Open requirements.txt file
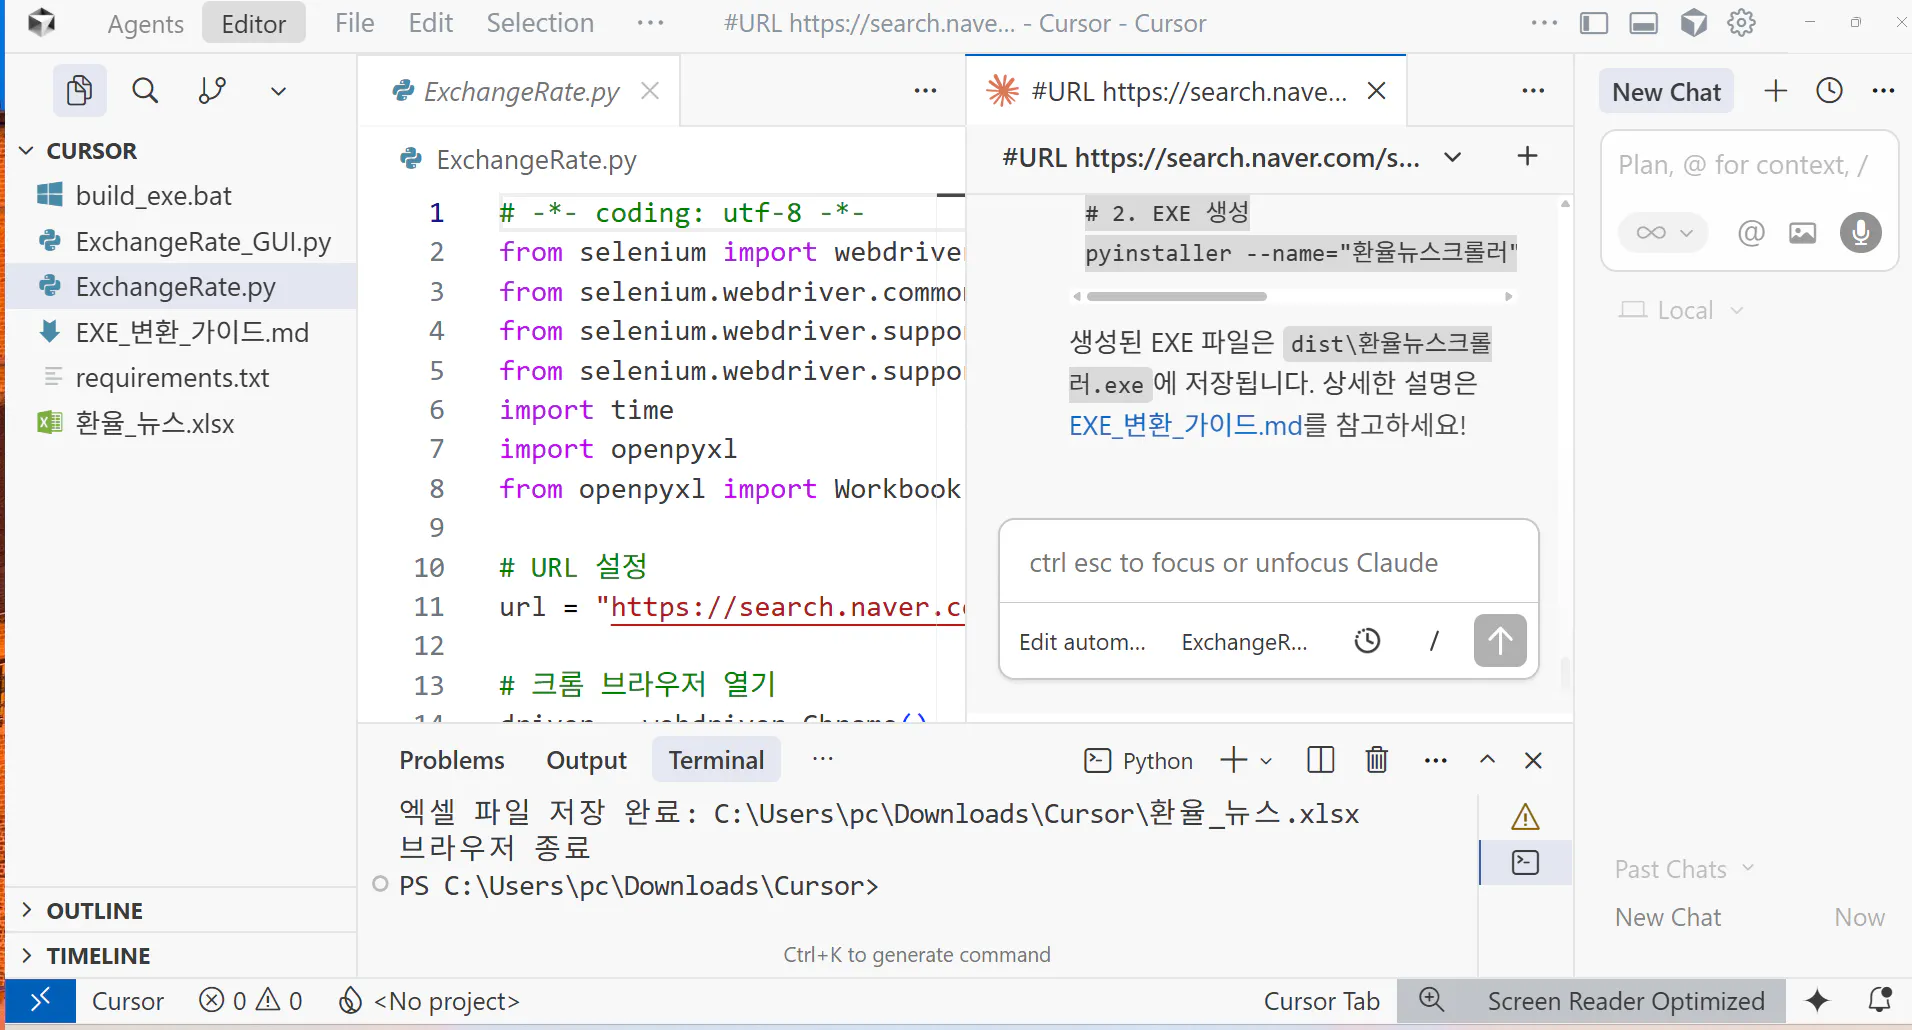The width and height of the screenshot is (1912, 1030). (x=172, y=378)
